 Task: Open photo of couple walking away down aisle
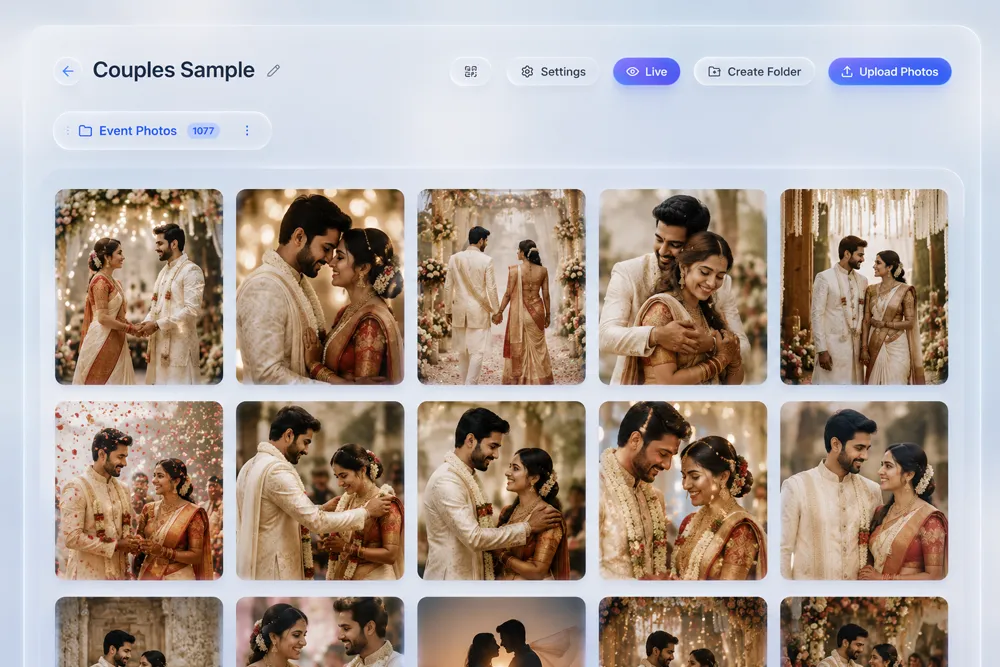click(x=501, y=287)
